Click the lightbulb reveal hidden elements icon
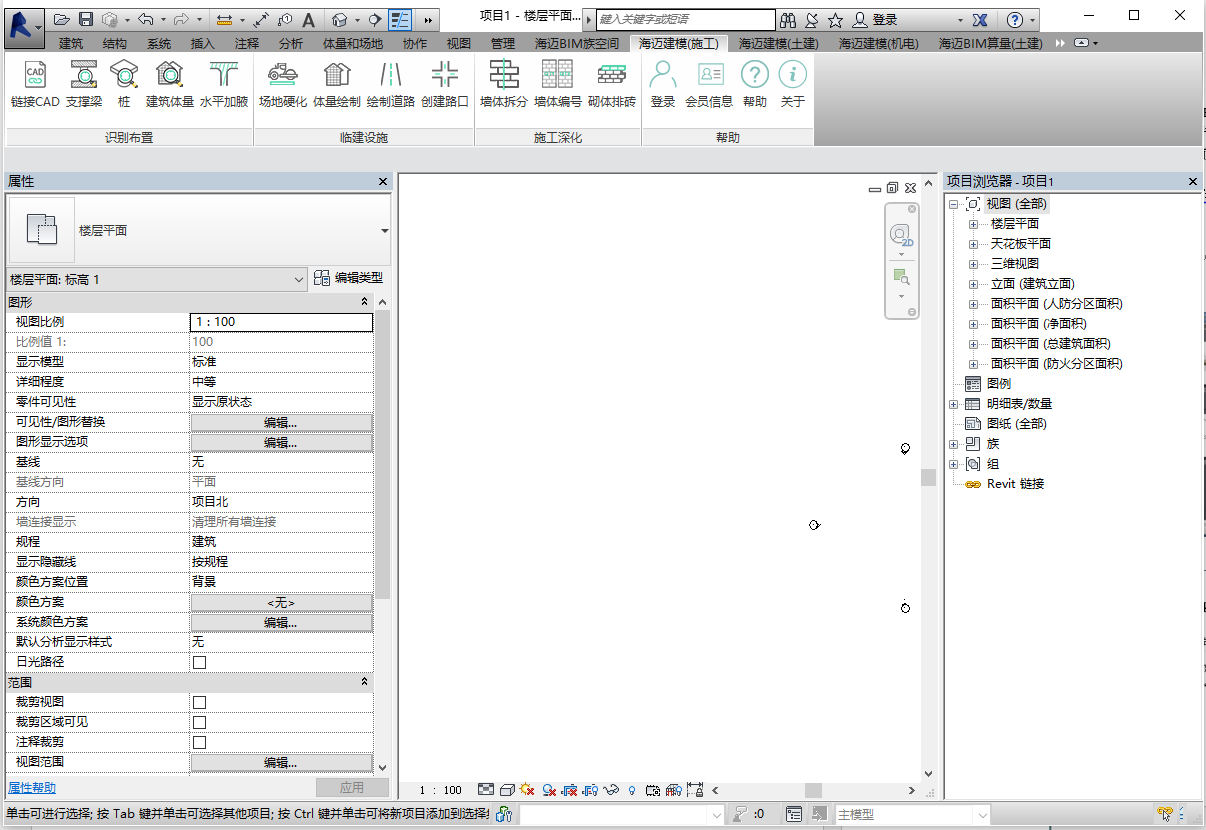The height and width of the screenshot is (830, 1206). click(x=632, y=790)
